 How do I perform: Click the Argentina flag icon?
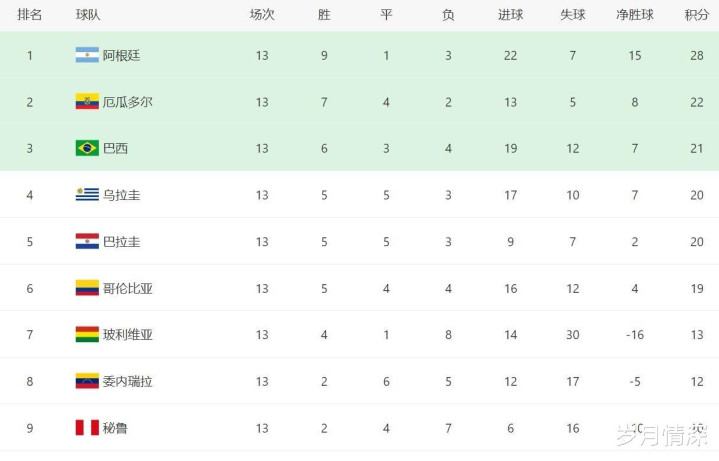tap(87, 55)
